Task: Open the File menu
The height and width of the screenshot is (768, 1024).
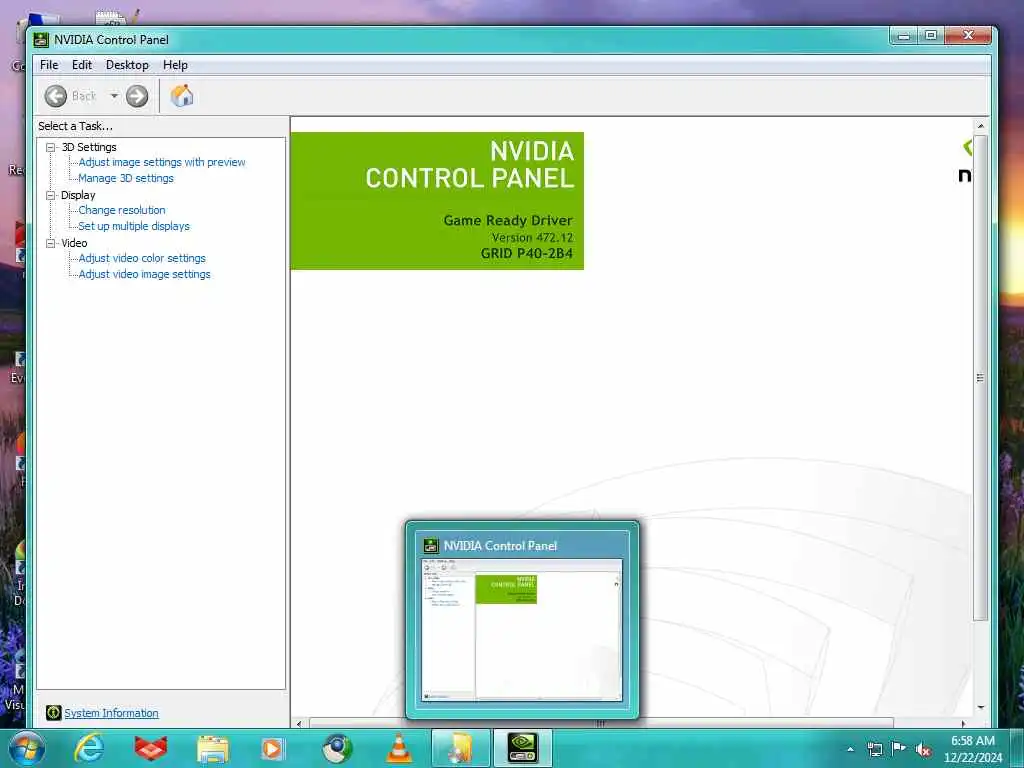Action: tap(49, 65)
